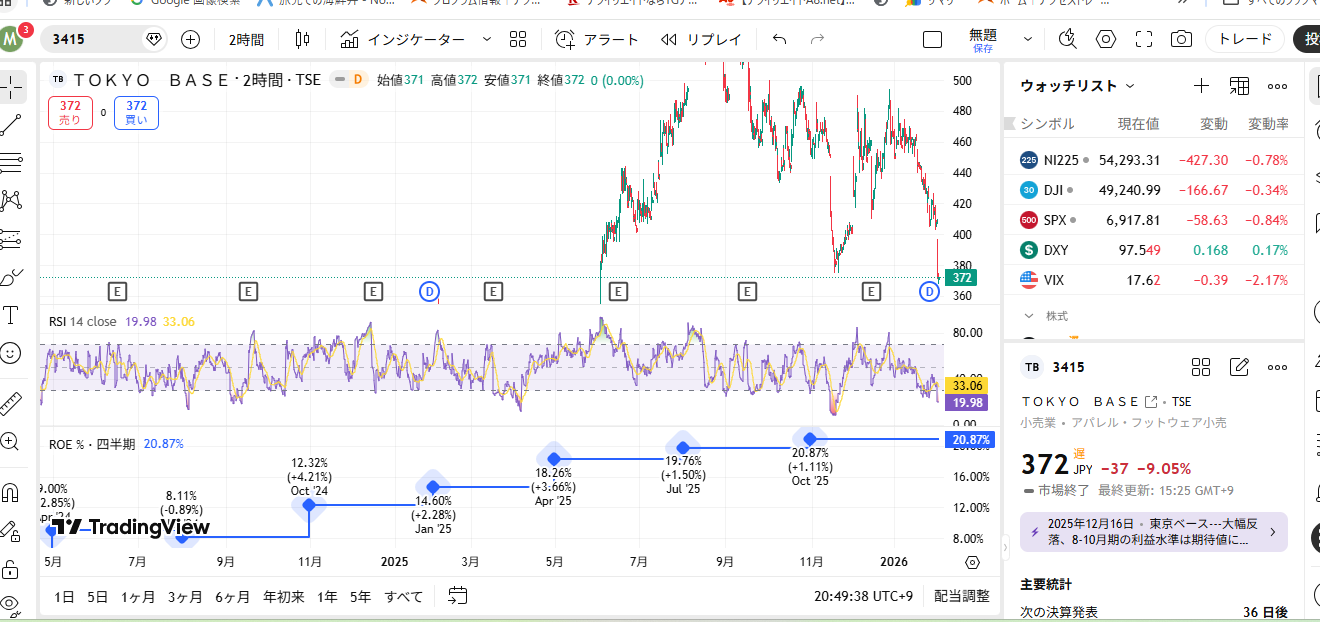Click the add symbol plus icon in watchlist

[x=1201, y=86]
